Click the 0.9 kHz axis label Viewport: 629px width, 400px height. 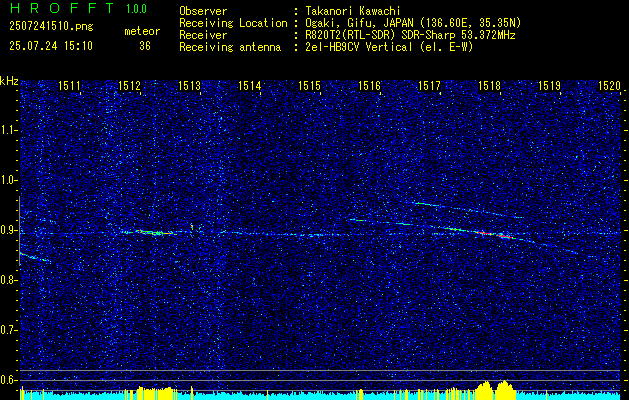pyautogui.click(x=9, y=230)
